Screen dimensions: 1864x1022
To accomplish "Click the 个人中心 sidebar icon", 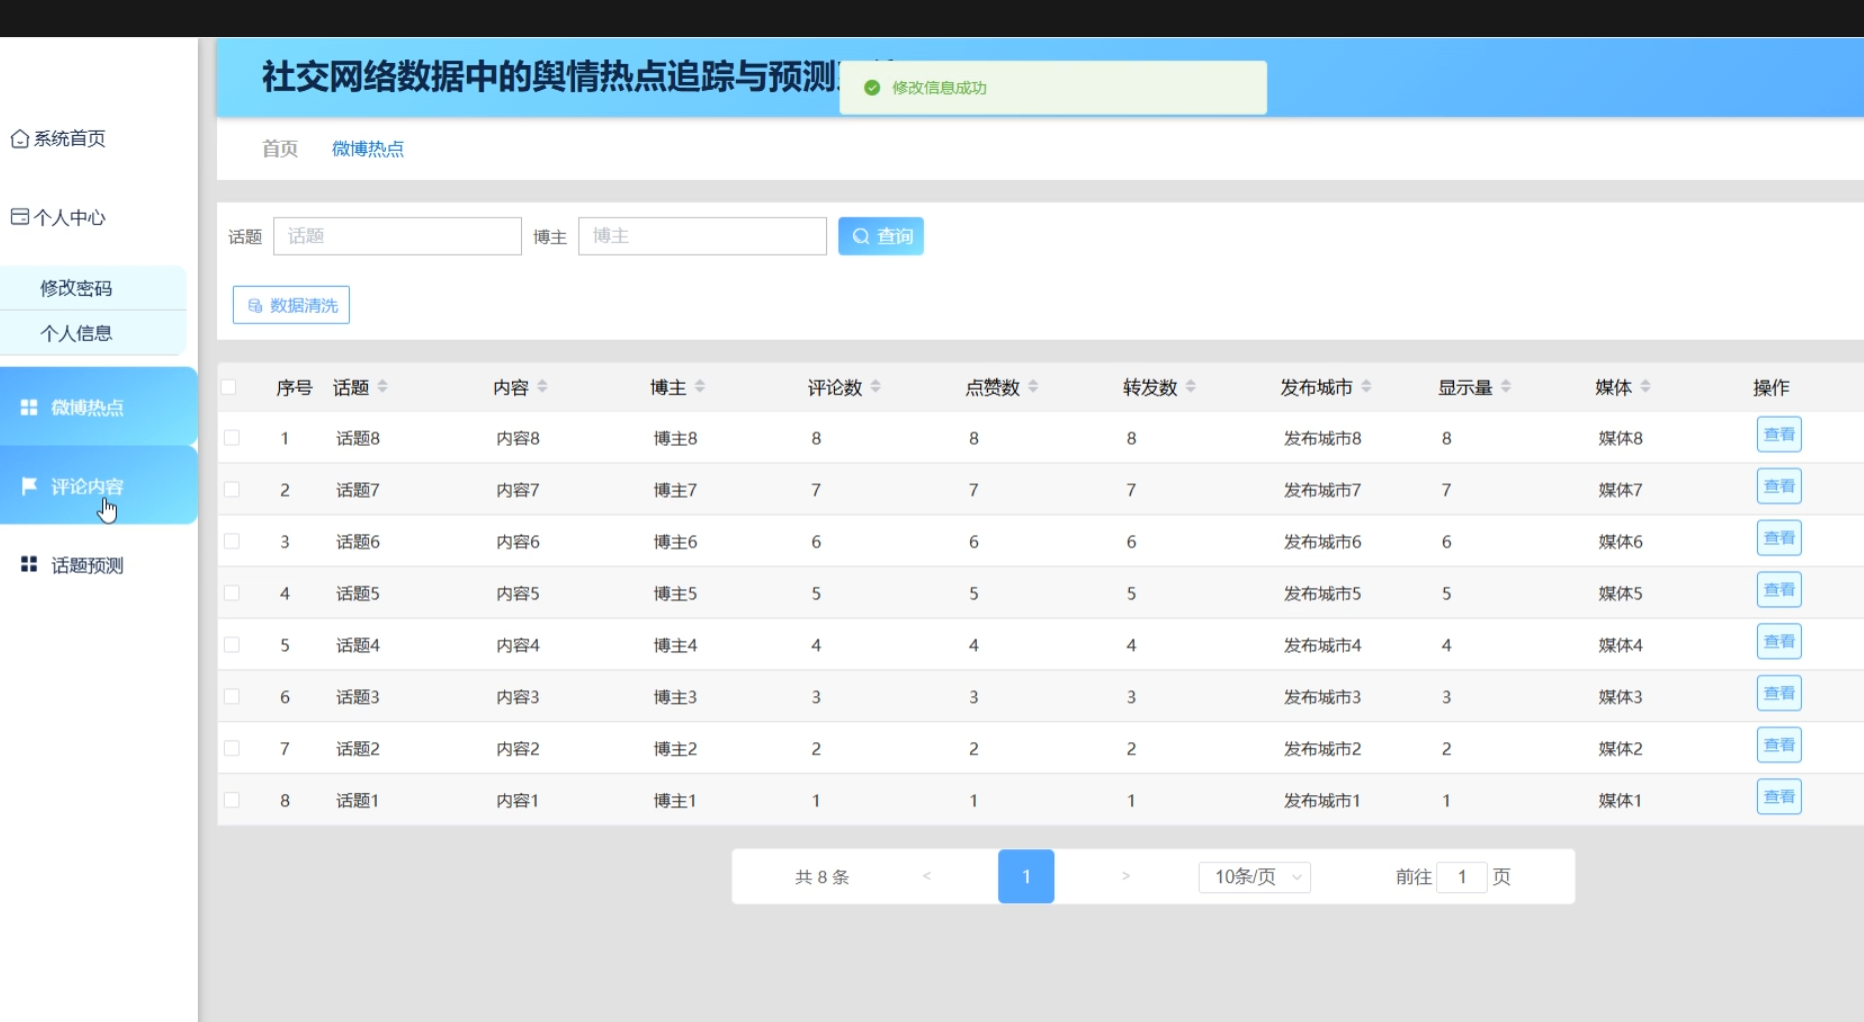I will tap(19, 217).
